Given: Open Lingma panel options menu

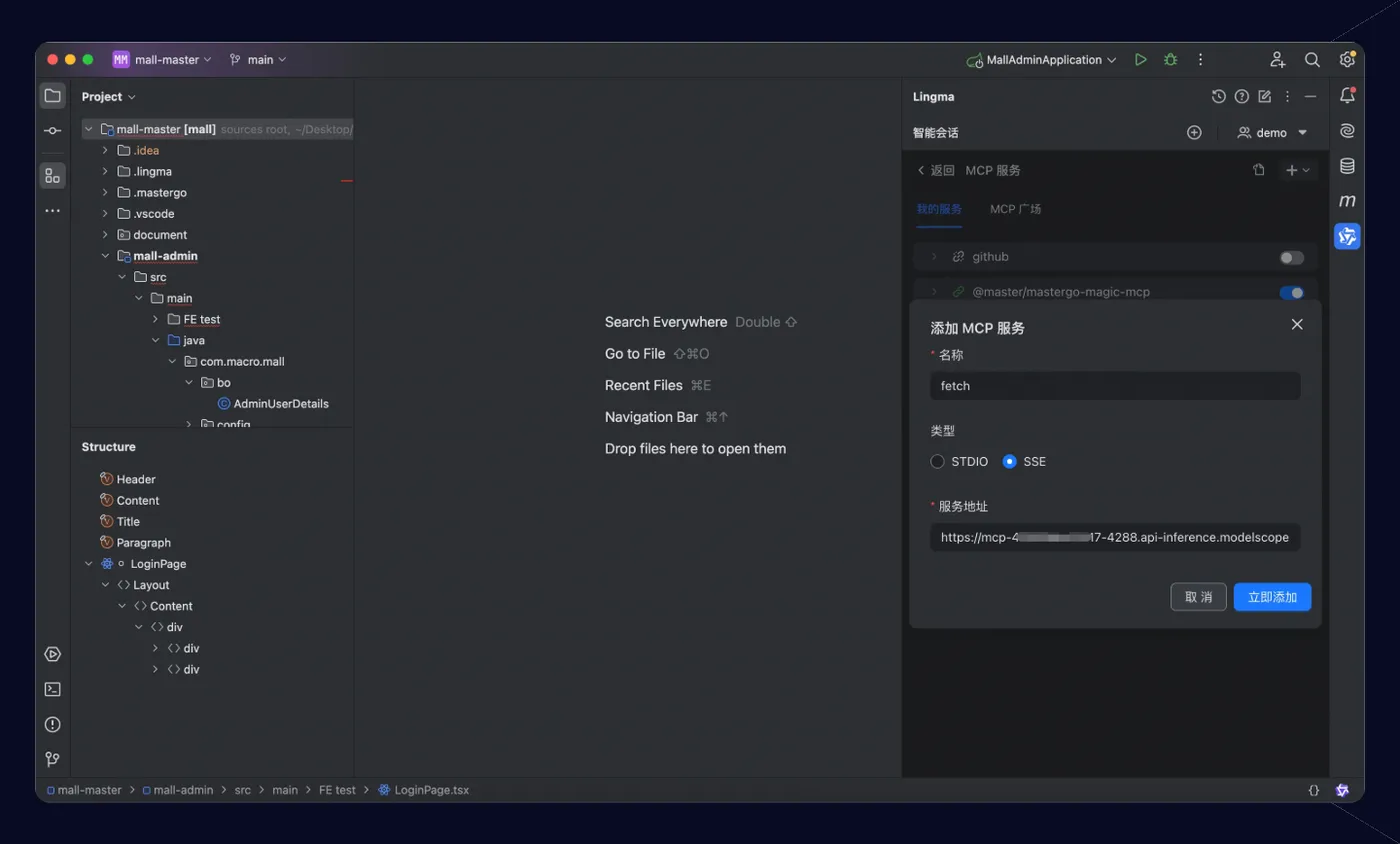Looking at the screenshot, I should pyautogui.click(x=1287, y=97).
